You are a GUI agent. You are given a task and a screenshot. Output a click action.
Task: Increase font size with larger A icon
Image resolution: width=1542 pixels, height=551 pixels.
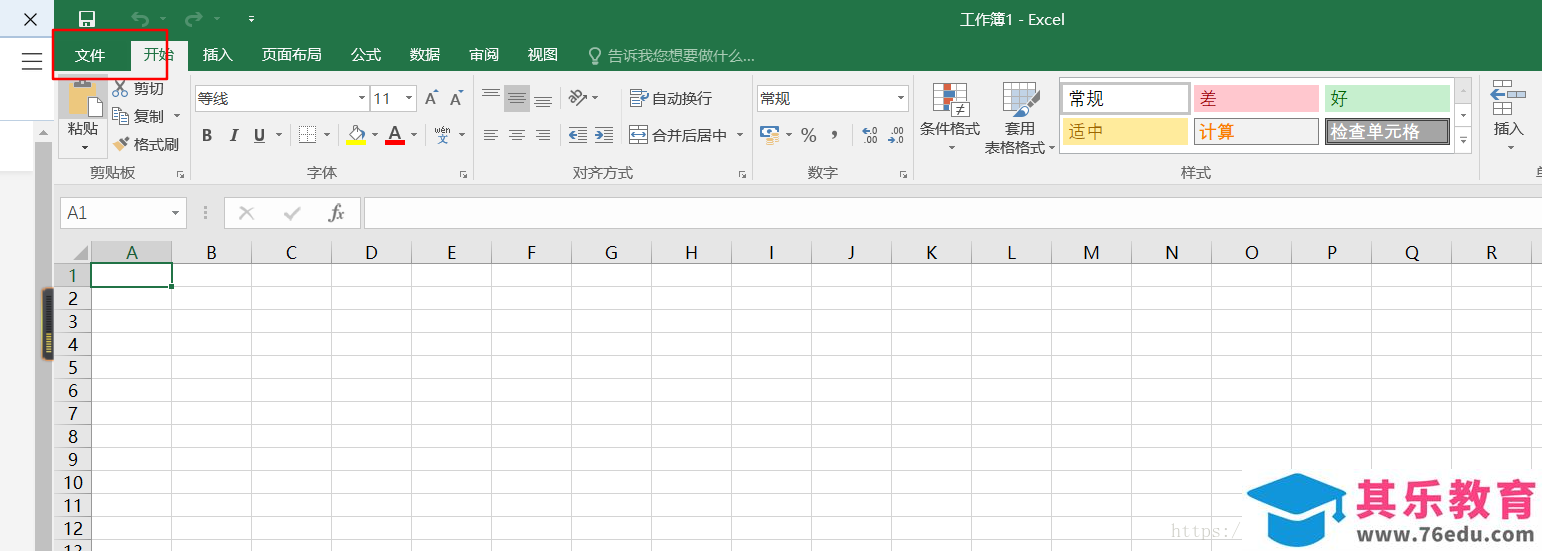431,98
